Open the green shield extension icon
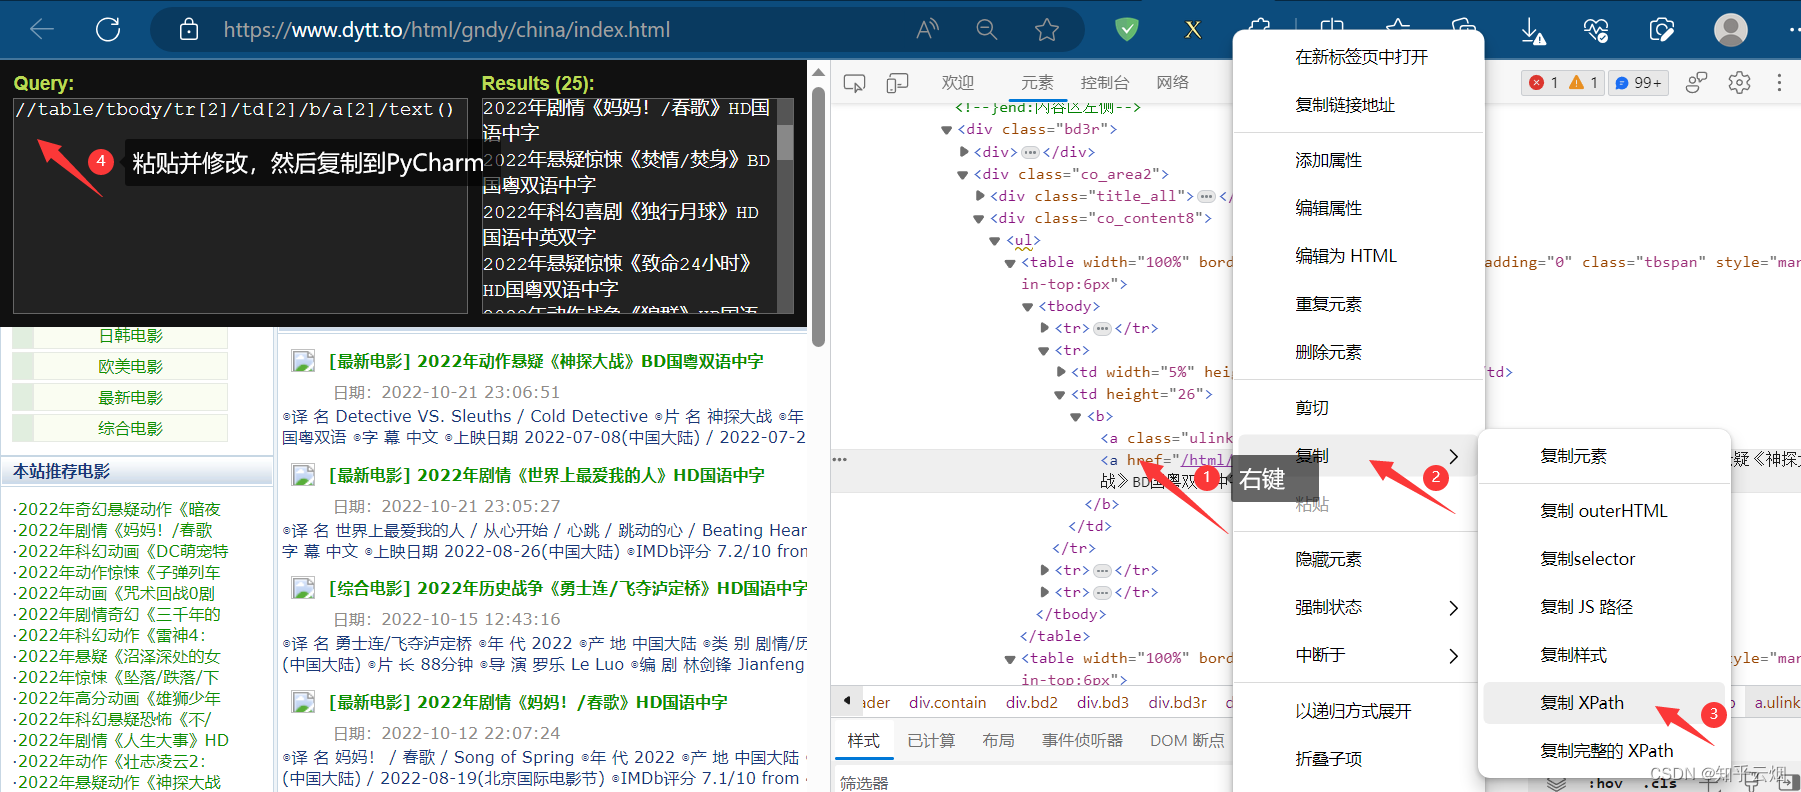This screenshot has width=1801, height=792. click(1127, 29)
